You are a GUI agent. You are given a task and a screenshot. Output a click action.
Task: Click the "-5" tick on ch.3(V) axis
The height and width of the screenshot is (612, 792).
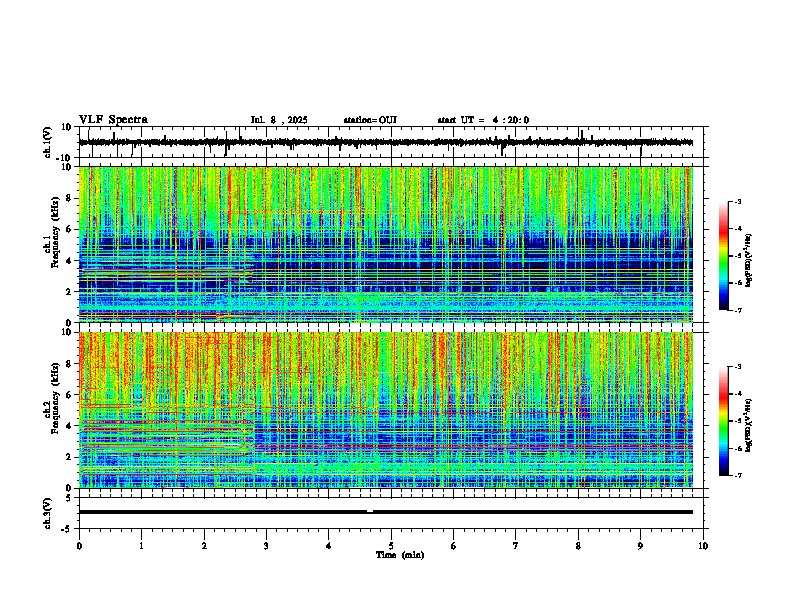(x=66, y=529)
